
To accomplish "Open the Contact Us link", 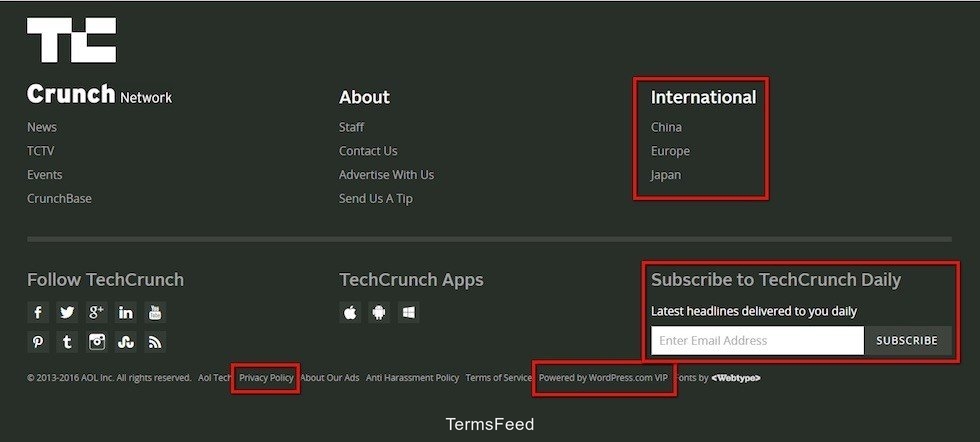I will point(368,151).
